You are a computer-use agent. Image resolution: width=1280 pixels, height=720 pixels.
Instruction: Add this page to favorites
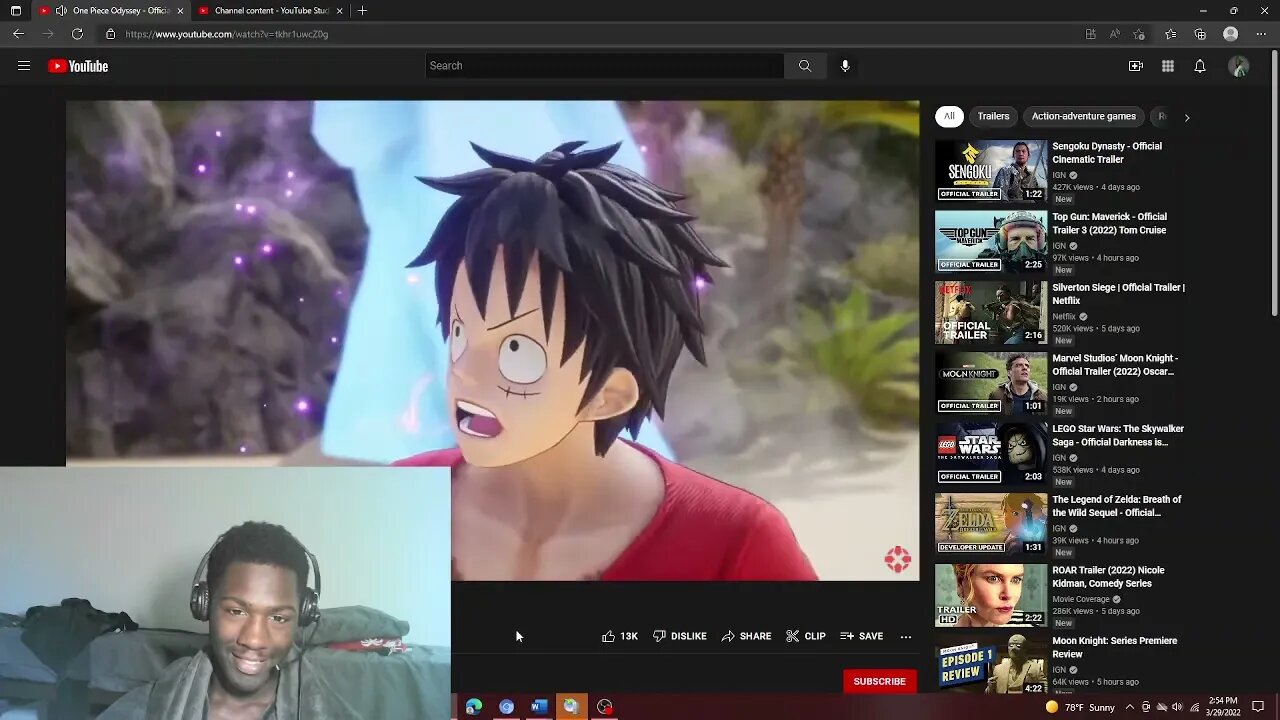point(1139,34)
